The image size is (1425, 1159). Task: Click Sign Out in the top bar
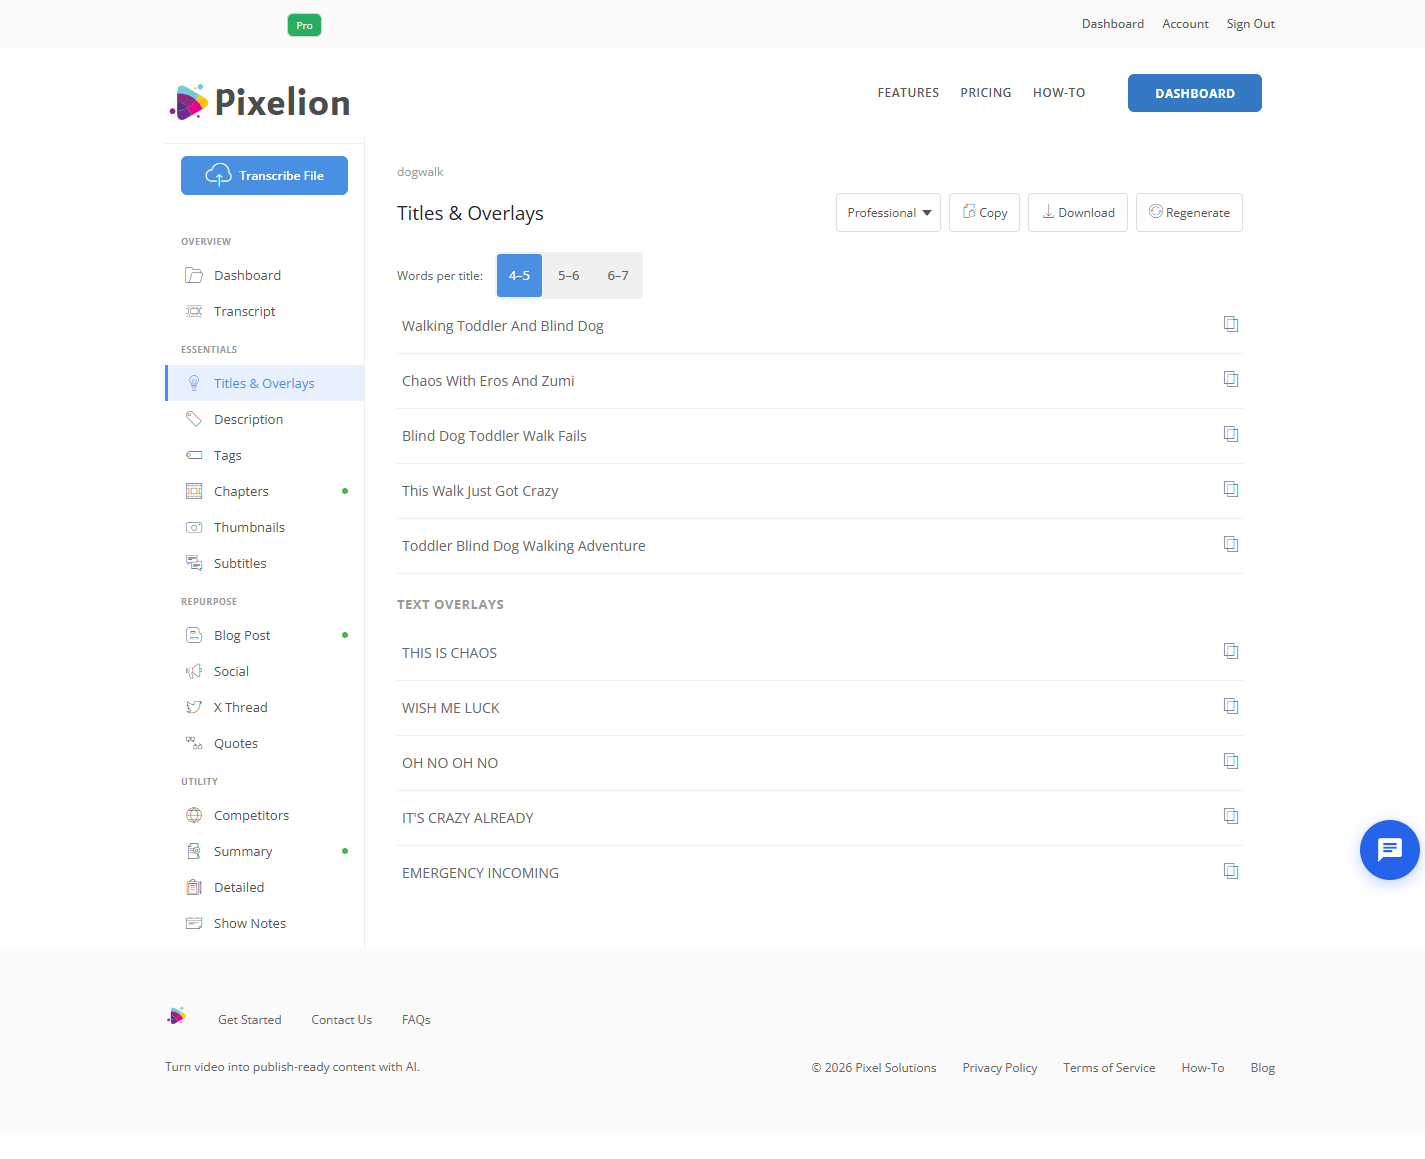pyautogui.click(x=1251, y=24)
